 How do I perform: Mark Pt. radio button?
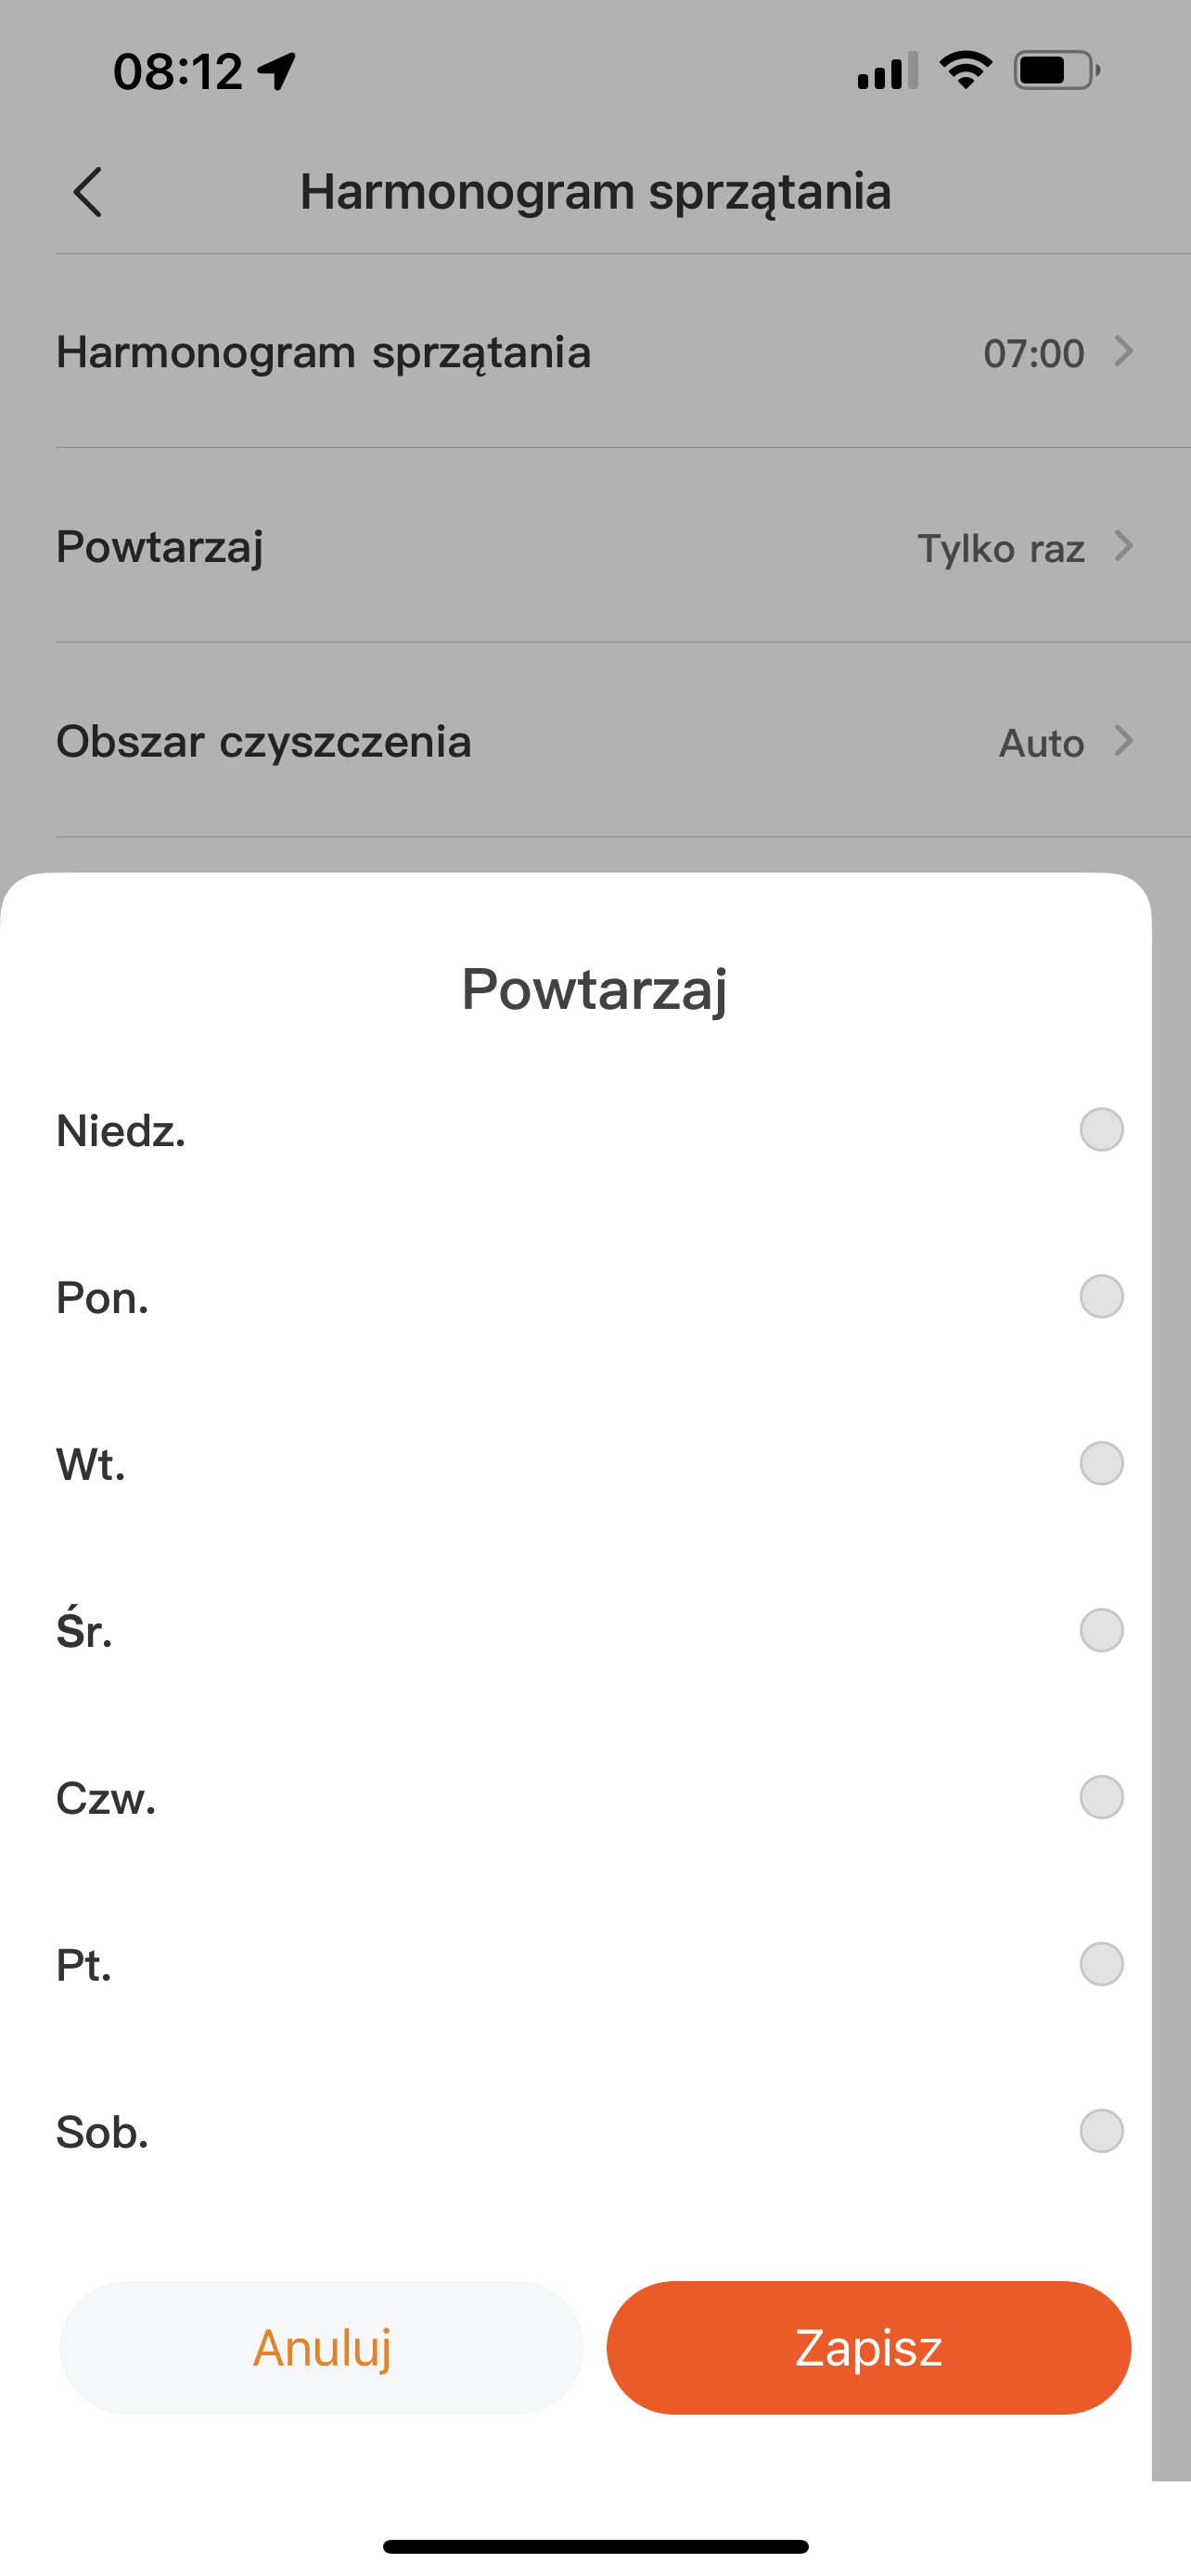1101,1964
